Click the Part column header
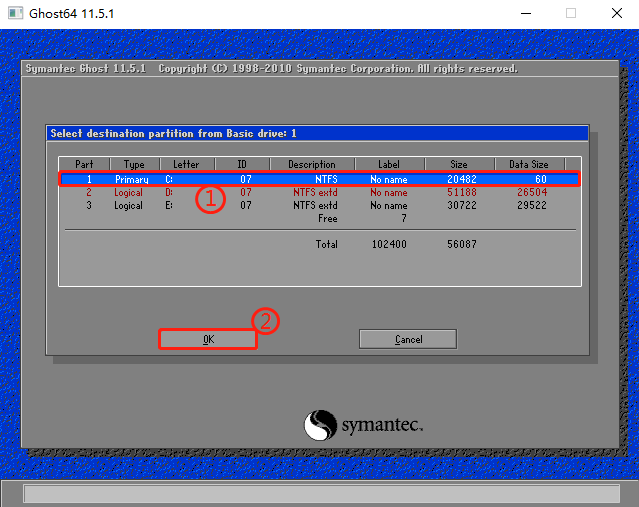The image size is (639, 507). [84, 164]
